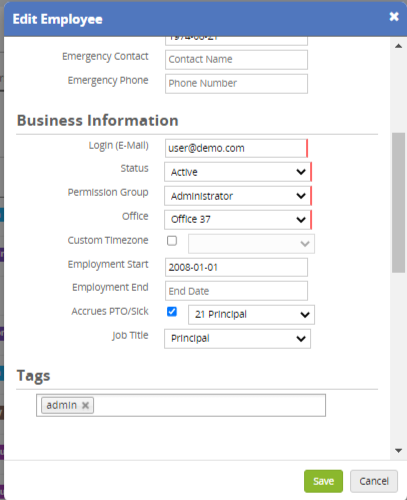The height and width of the screenshot is (500, 407).
Task: Expand the Office 37 dropdown
Action: [238, 220]
